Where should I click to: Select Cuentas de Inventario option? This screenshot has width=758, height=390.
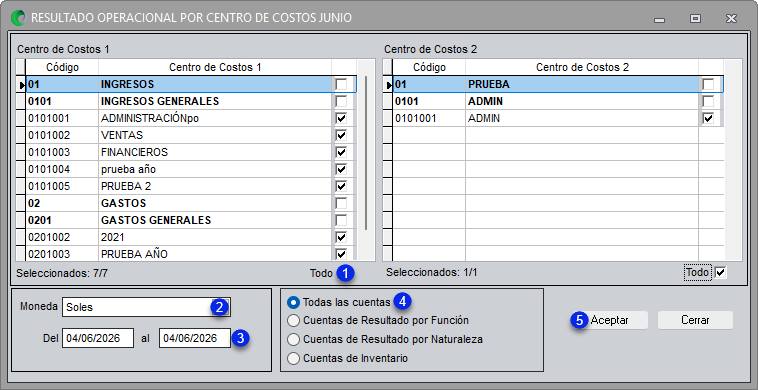pyautogui.click(x=293, y=359)
